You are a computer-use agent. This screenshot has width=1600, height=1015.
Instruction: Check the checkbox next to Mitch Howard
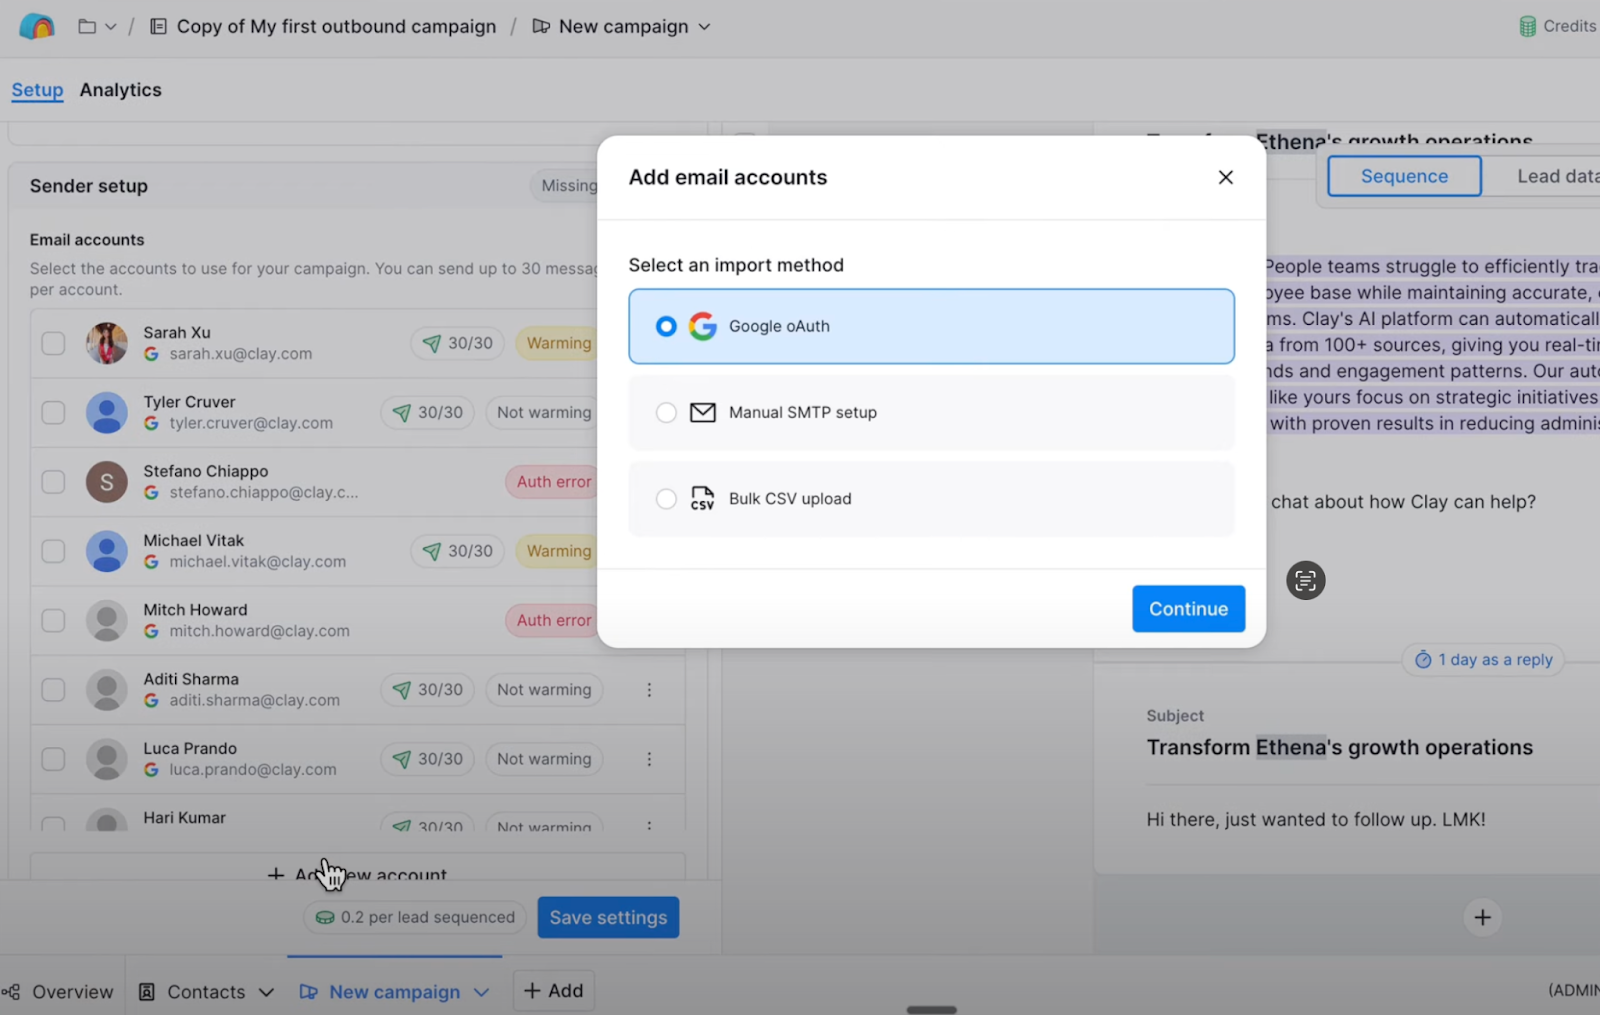[x=53, y=620]
